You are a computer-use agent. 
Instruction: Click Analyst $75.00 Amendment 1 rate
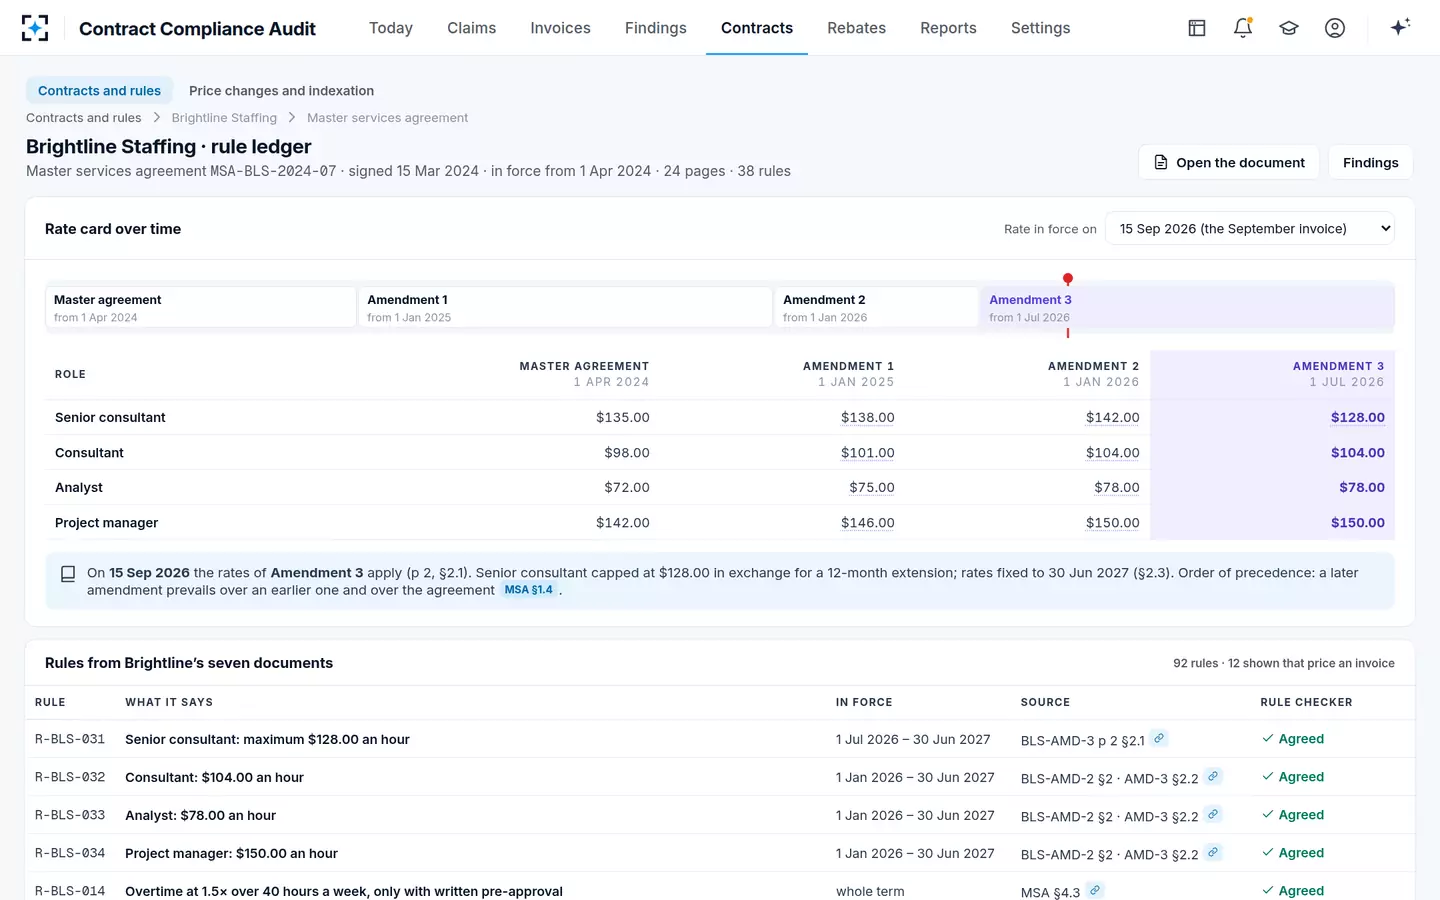(x=872, y=488)
